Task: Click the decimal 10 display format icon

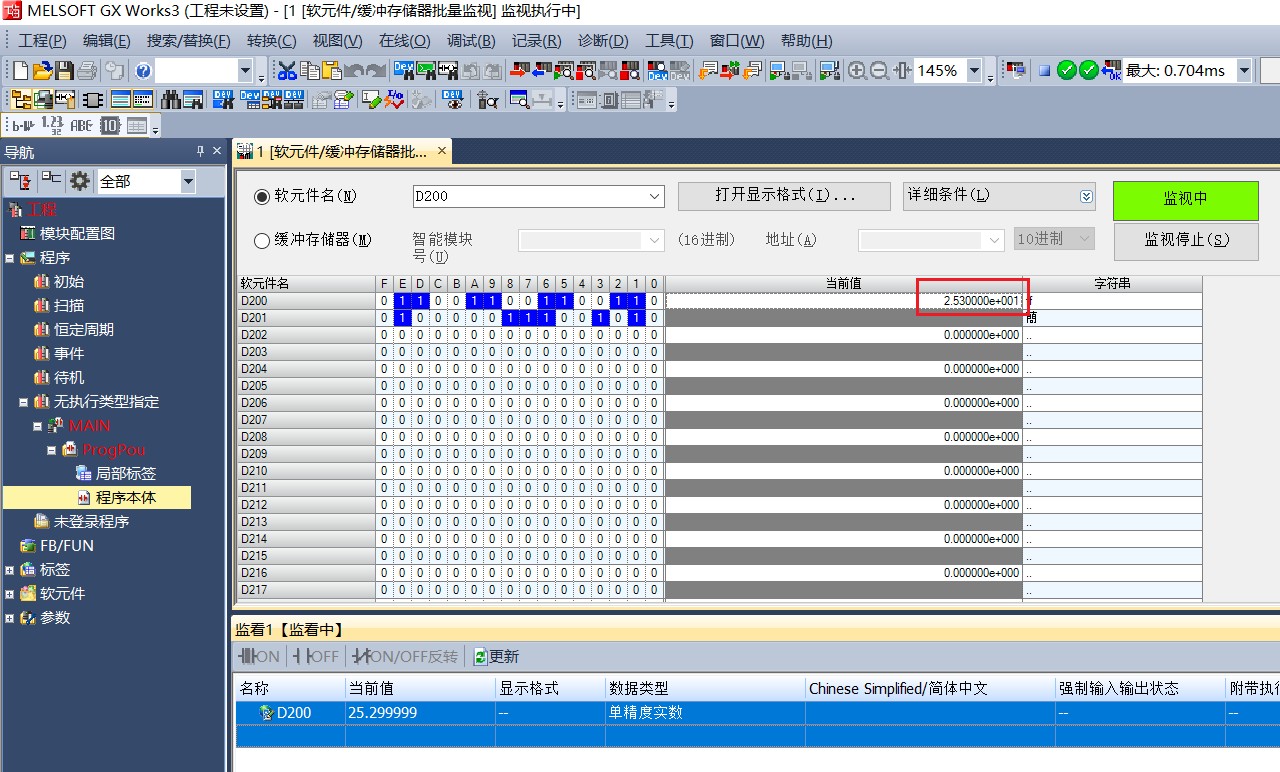Action: pos(110,125)
